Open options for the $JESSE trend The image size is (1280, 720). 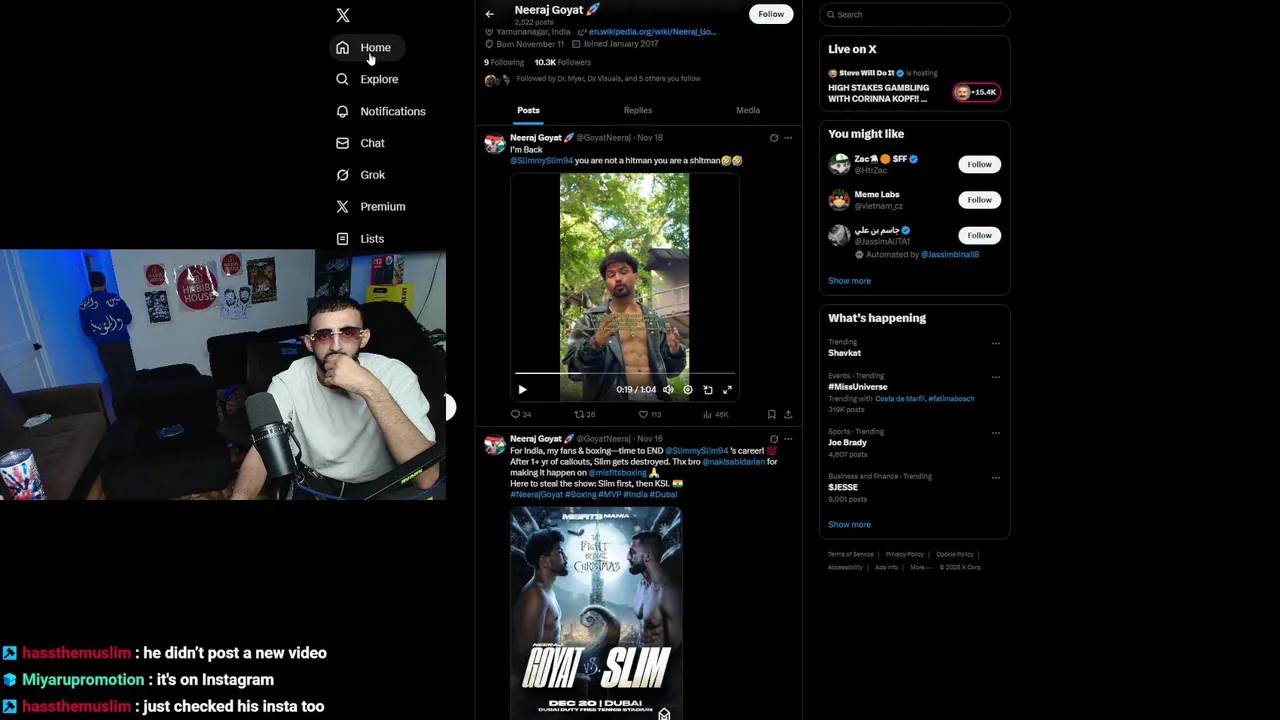coord(995,478)
